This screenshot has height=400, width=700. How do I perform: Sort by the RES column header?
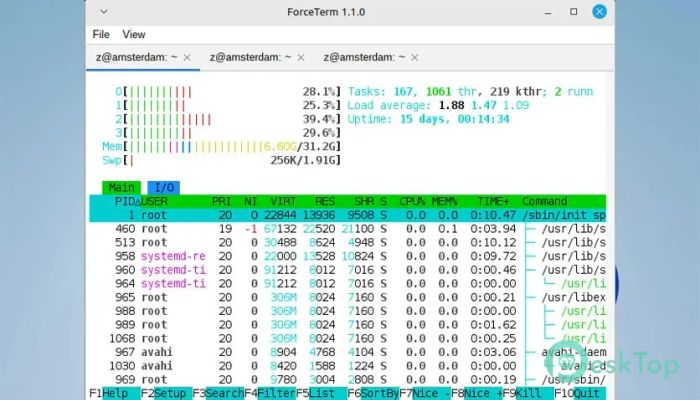click(x=325, y=201)
